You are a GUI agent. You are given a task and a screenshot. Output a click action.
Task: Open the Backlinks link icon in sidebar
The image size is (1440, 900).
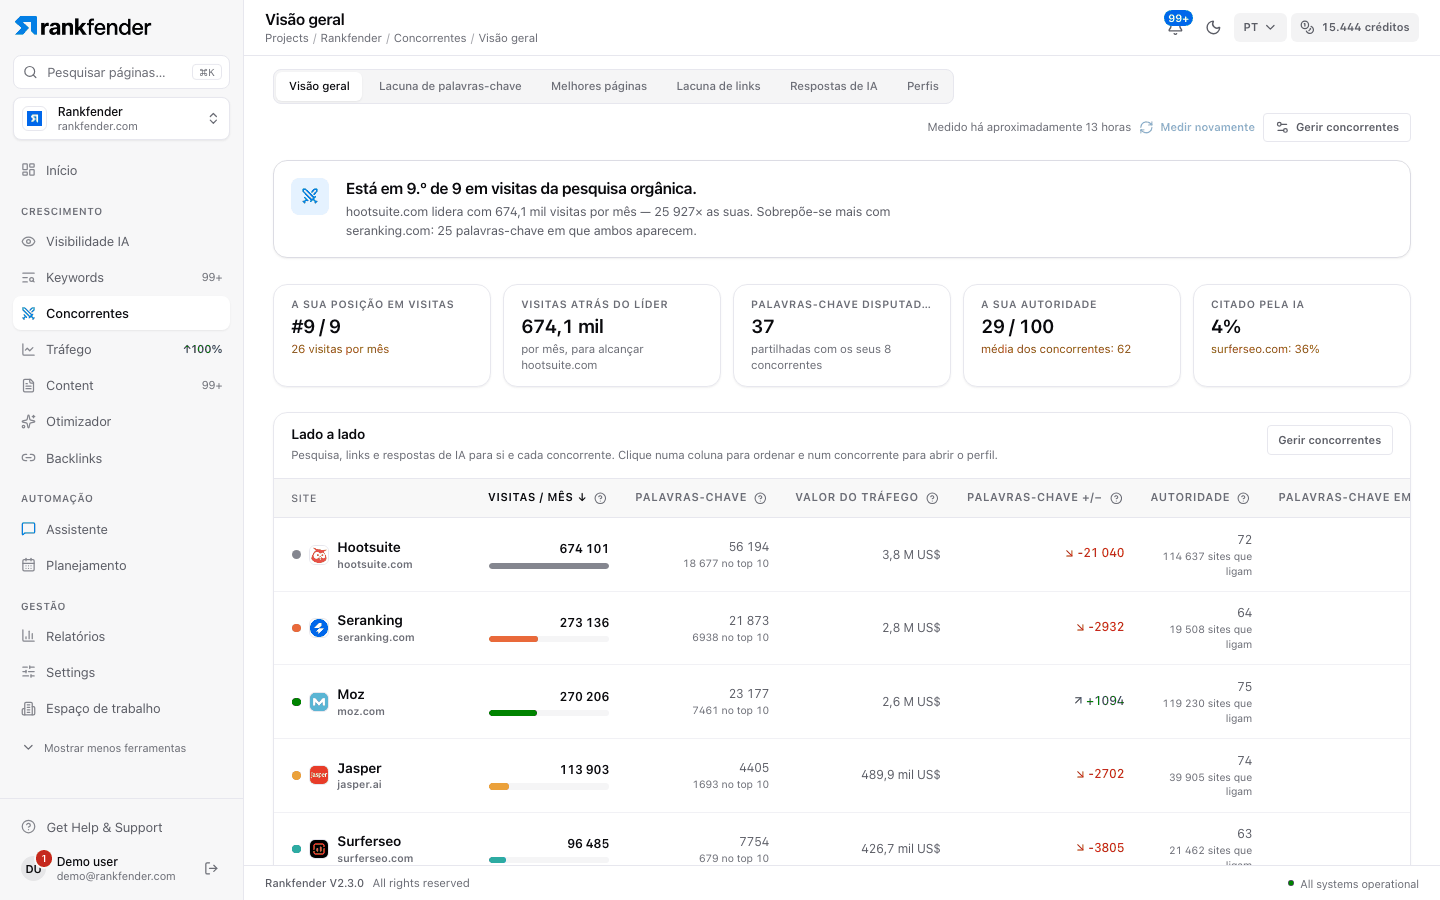coord(29,458)
